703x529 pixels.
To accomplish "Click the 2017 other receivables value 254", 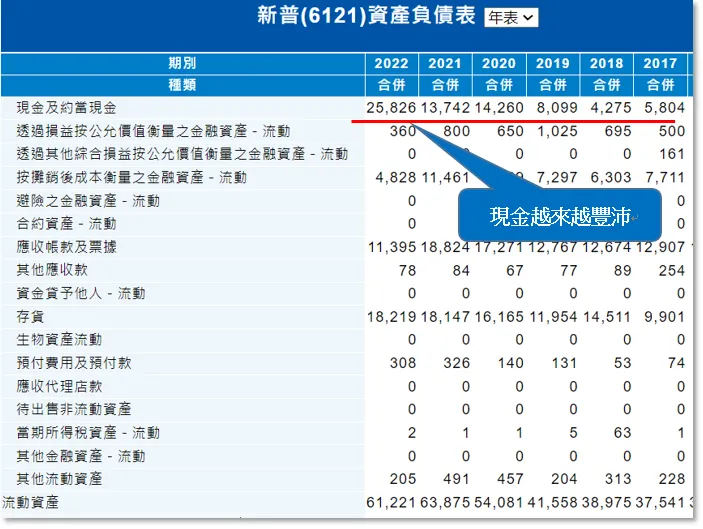I will pos(672,270).
